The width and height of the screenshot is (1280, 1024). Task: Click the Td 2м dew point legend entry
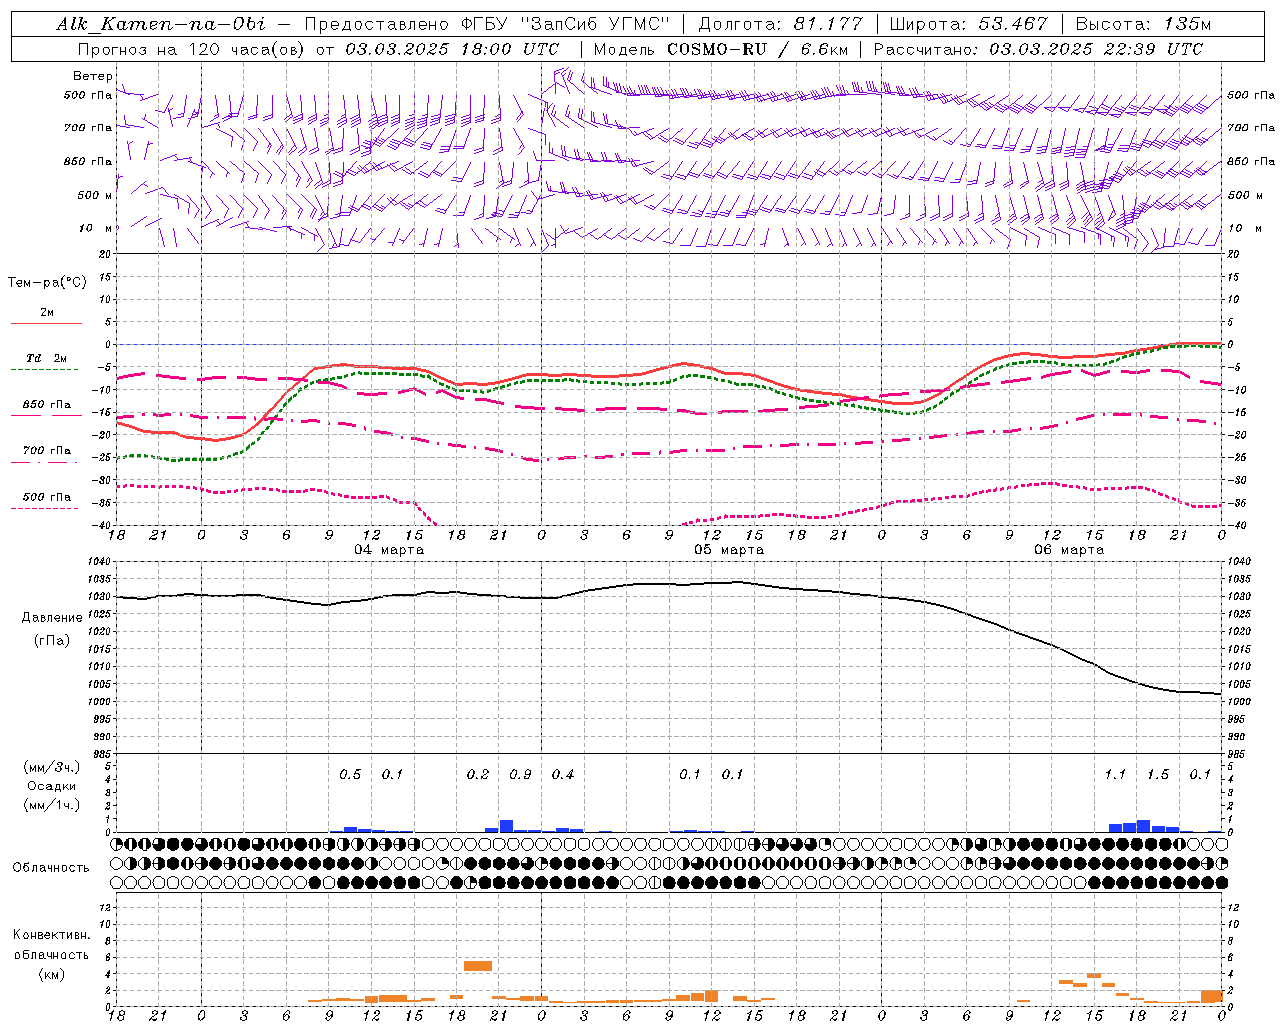pos(46,362)
